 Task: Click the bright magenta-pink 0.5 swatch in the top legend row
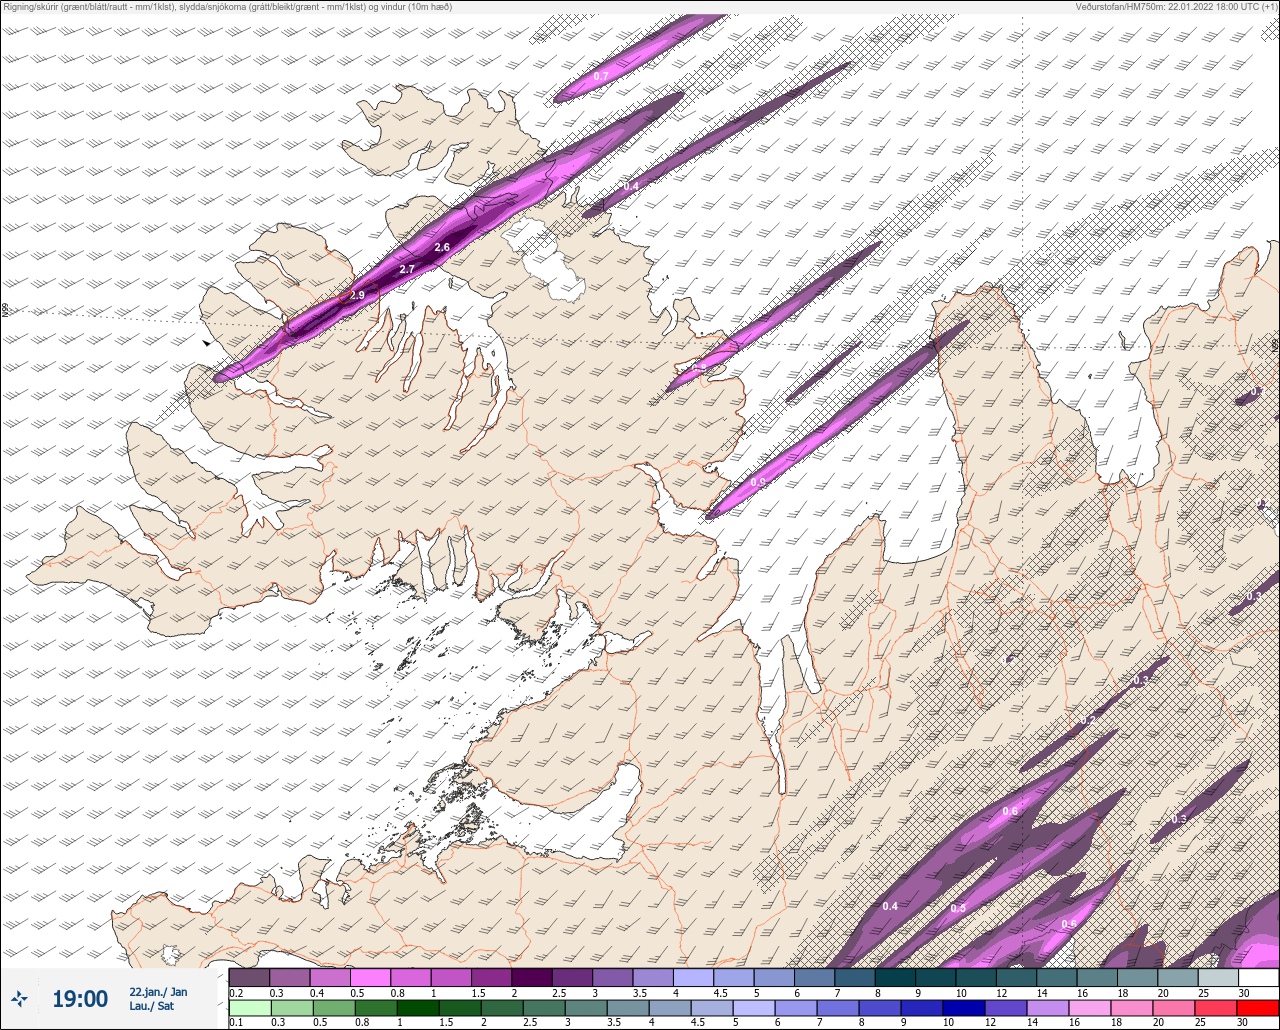coord(370,977)
